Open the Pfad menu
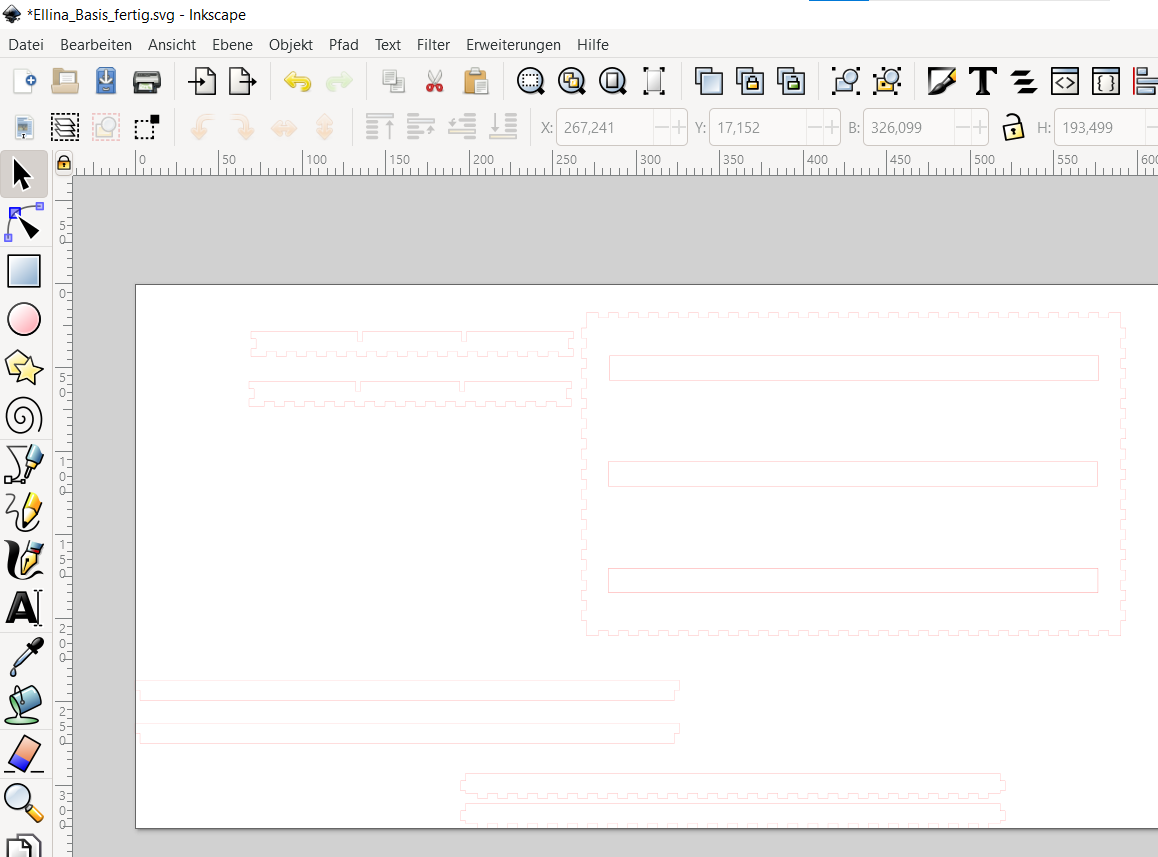This screenshot has height=857, width=1158. (x=343, y=44)
